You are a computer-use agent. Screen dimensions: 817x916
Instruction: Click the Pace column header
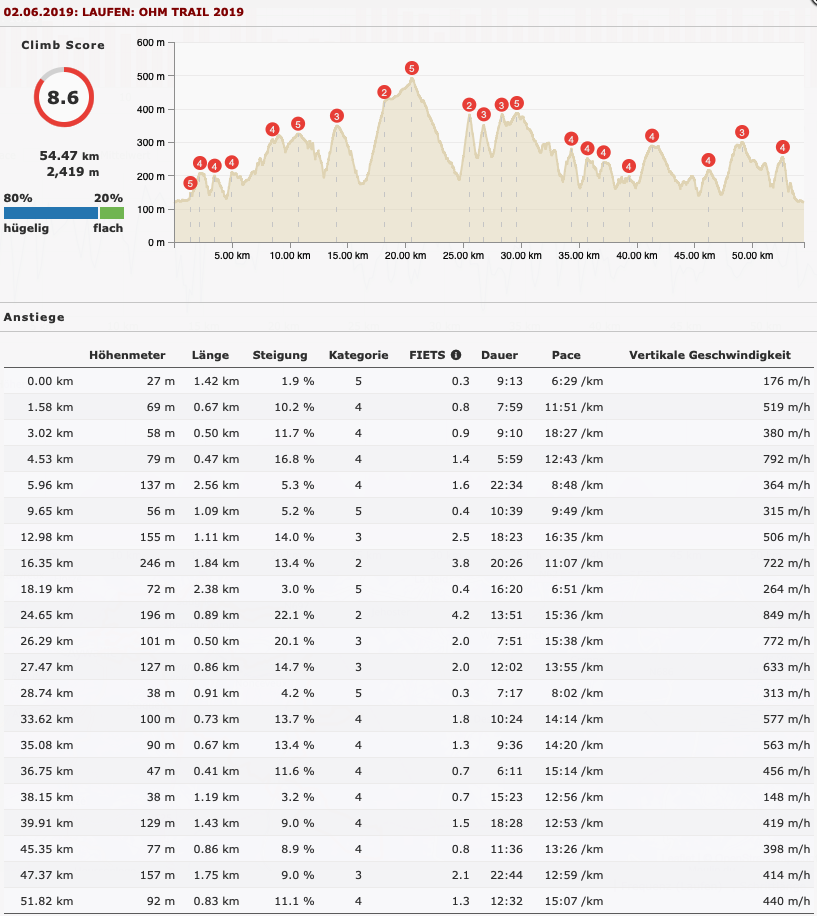point(566,355)
